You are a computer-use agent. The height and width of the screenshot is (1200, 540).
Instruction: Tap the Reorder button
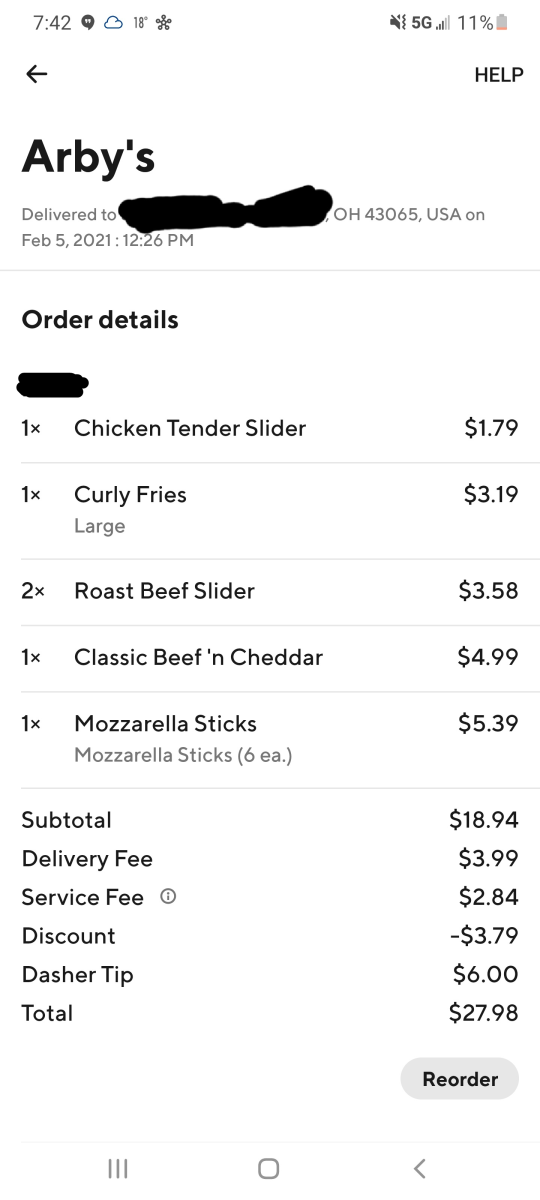tap(460, 1079)
